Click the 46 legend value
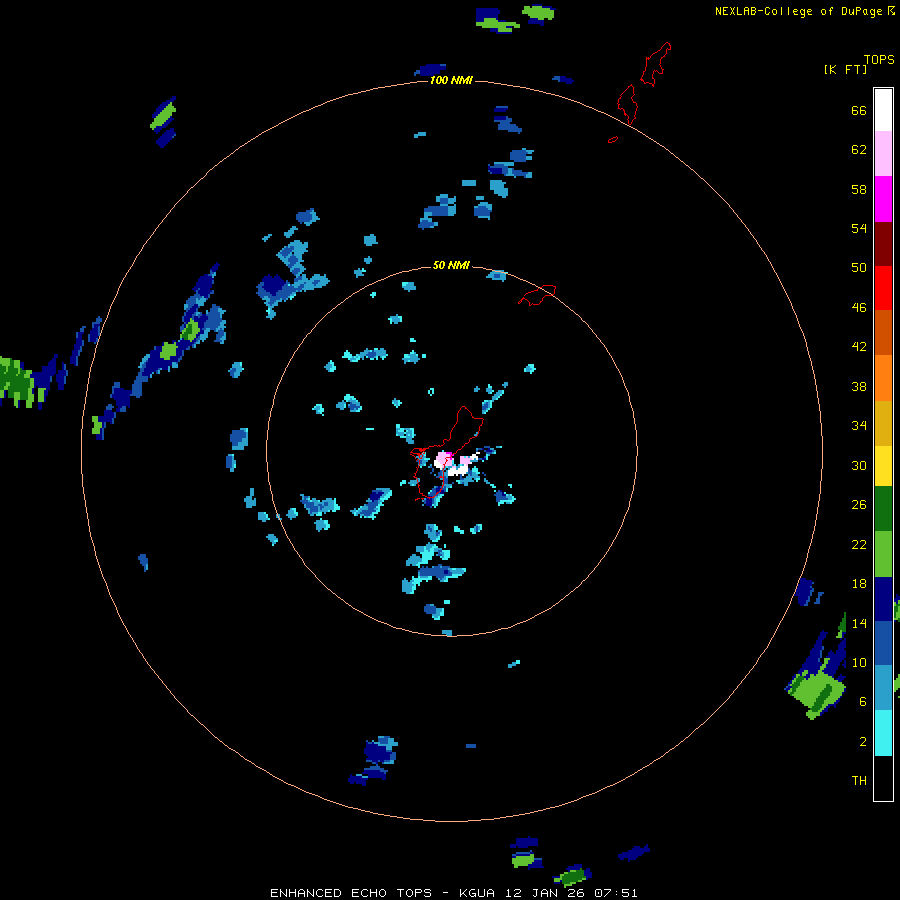 [859, 308]
